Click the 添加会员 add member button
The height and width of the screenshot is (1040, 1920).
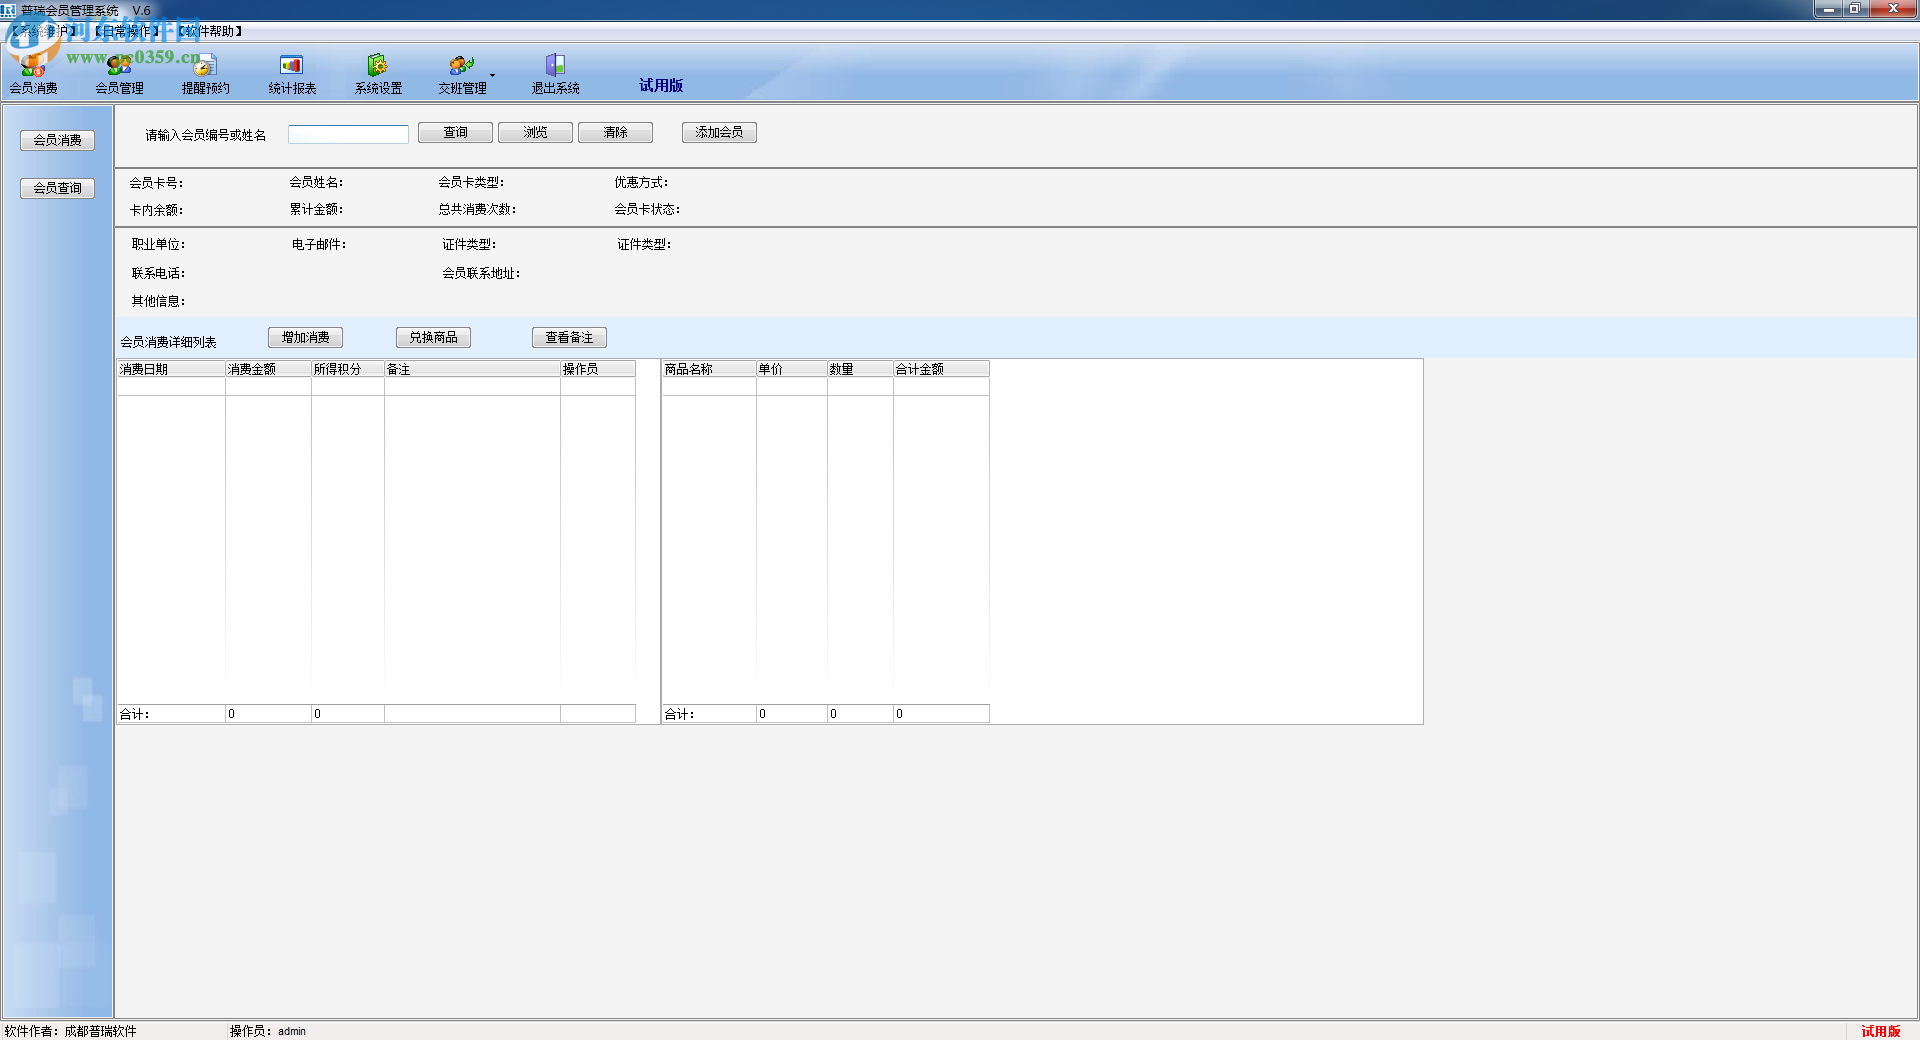719,132
